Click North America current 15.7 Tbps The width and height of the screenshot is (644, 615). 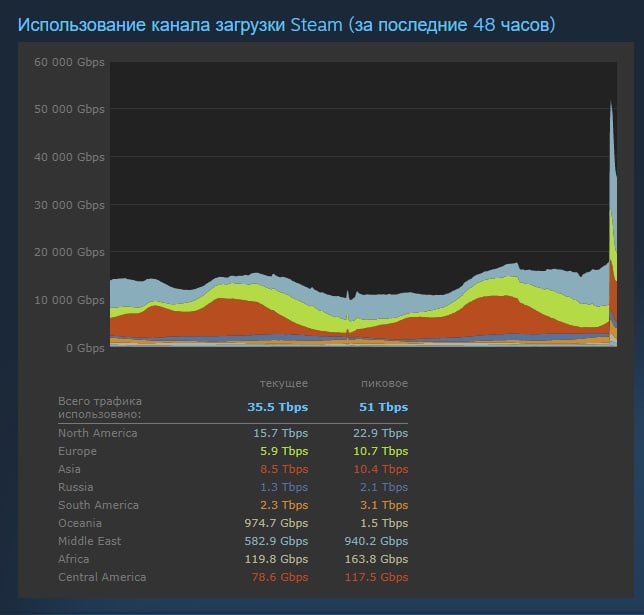281,433
